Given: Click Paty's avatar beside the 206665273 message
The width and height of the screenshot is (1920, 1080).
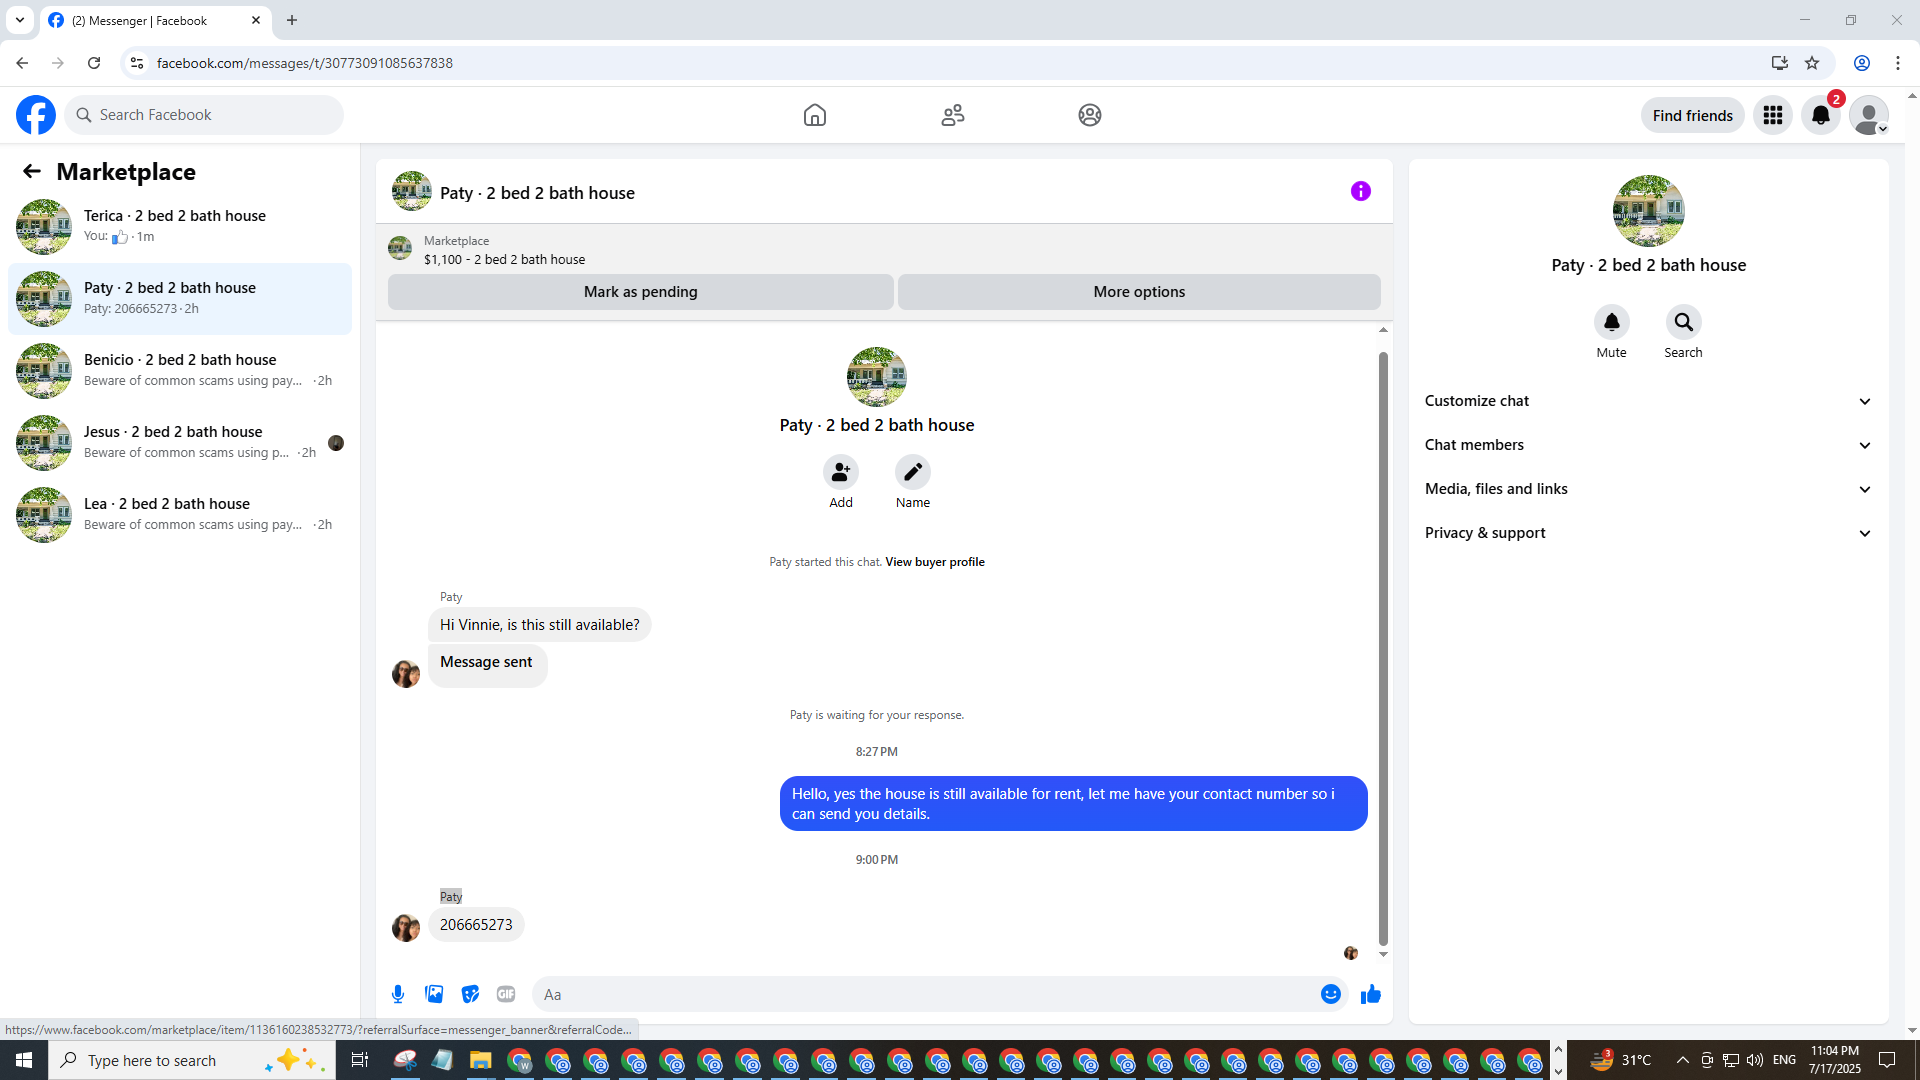Looking at the screenshot, I should click(x=406, y=928).
